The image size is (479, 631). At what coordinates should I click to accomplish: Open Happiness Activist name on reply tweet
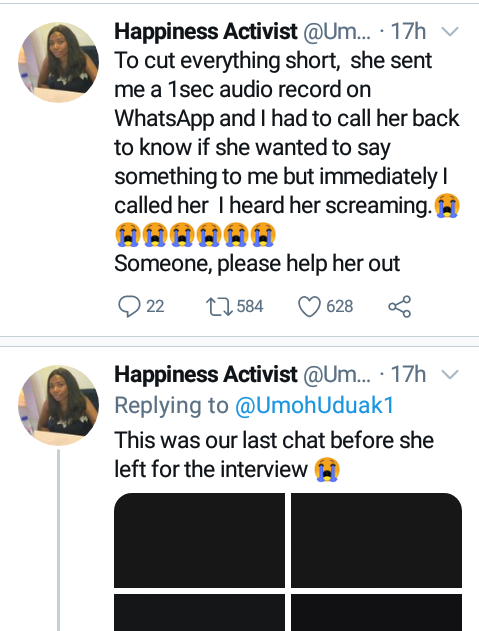click(206, 375)
